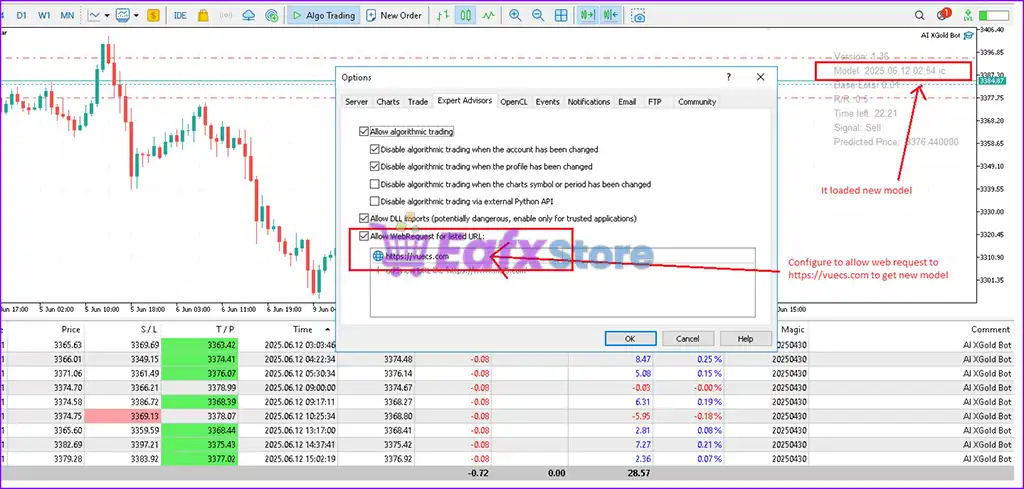
Task: Switch chart to line chart icon
Action: [487, 15]
